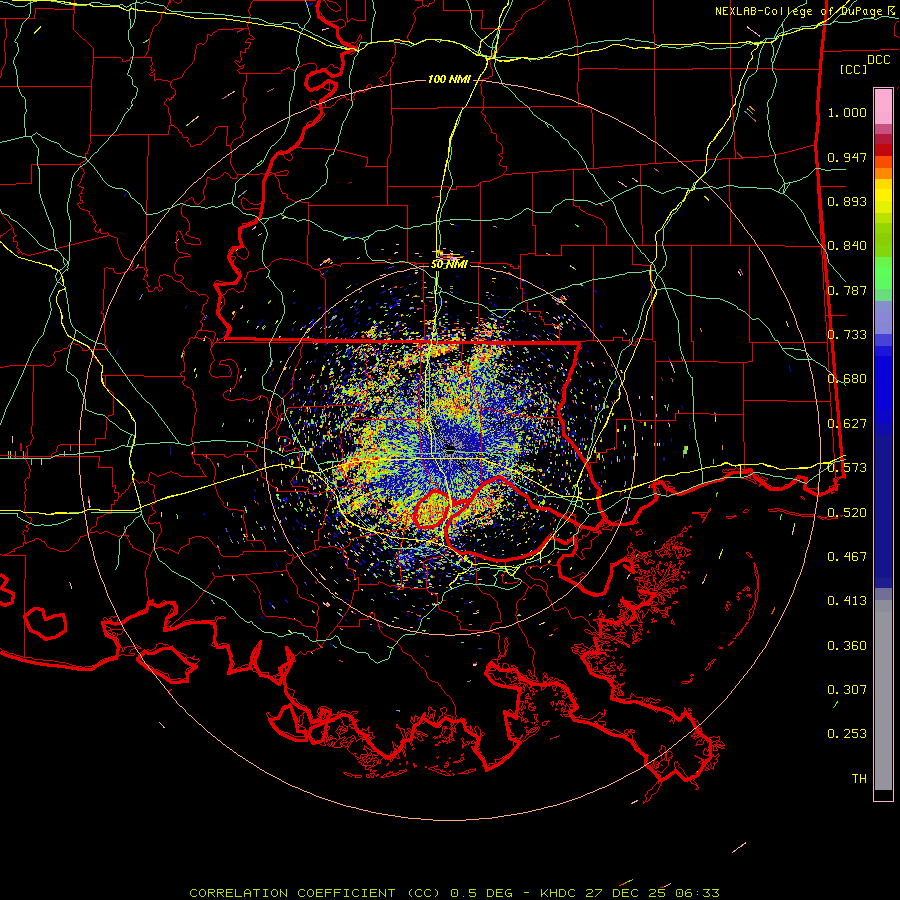The height and width of the screenshot is (900, 900).
Task: Click the 0.627 legend value
Action: [x=847, y=424]
